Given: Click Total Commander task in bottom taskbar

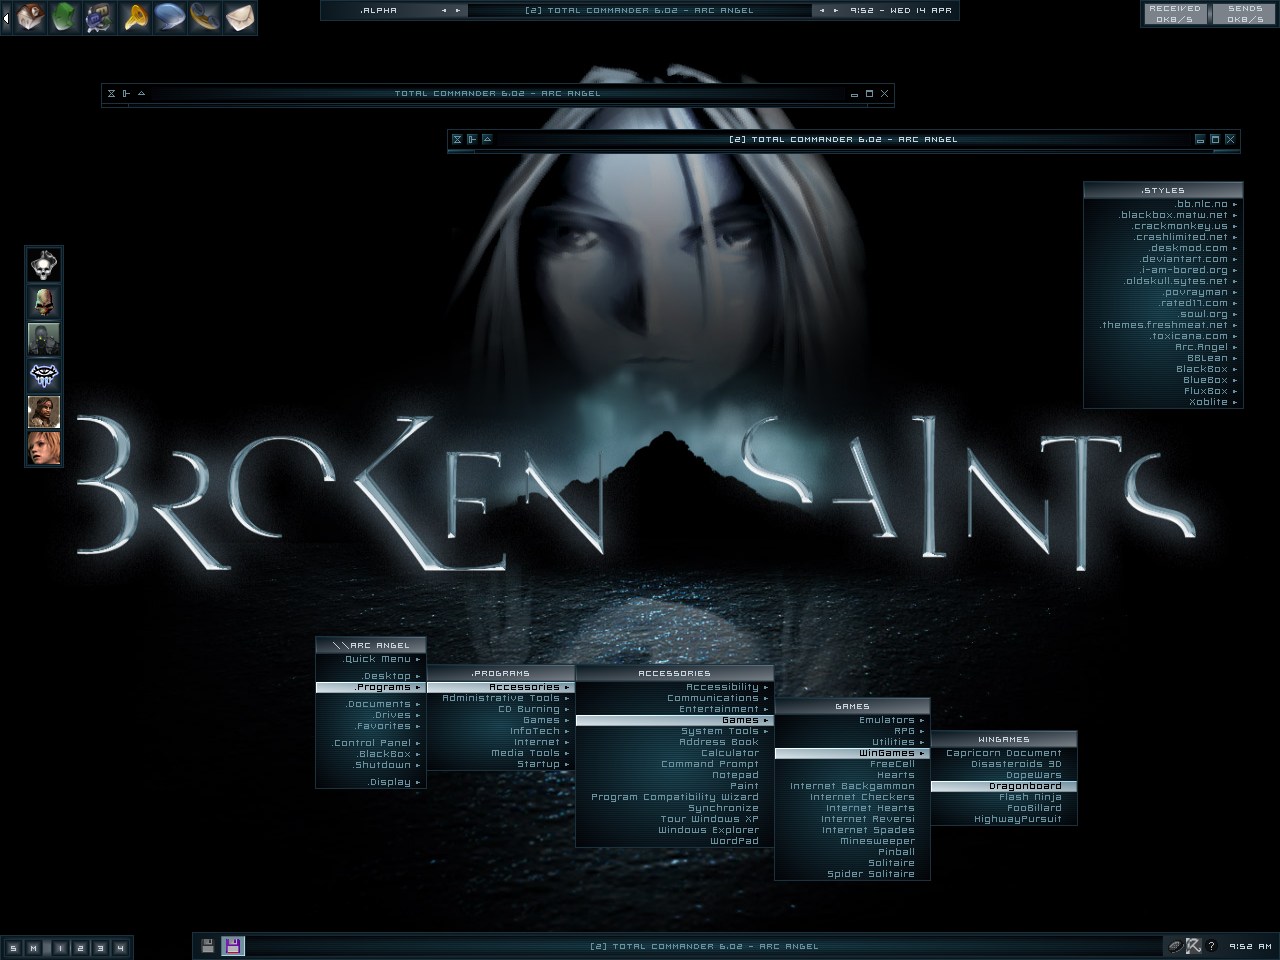Looking at the screenshot, I should point(704,946).
